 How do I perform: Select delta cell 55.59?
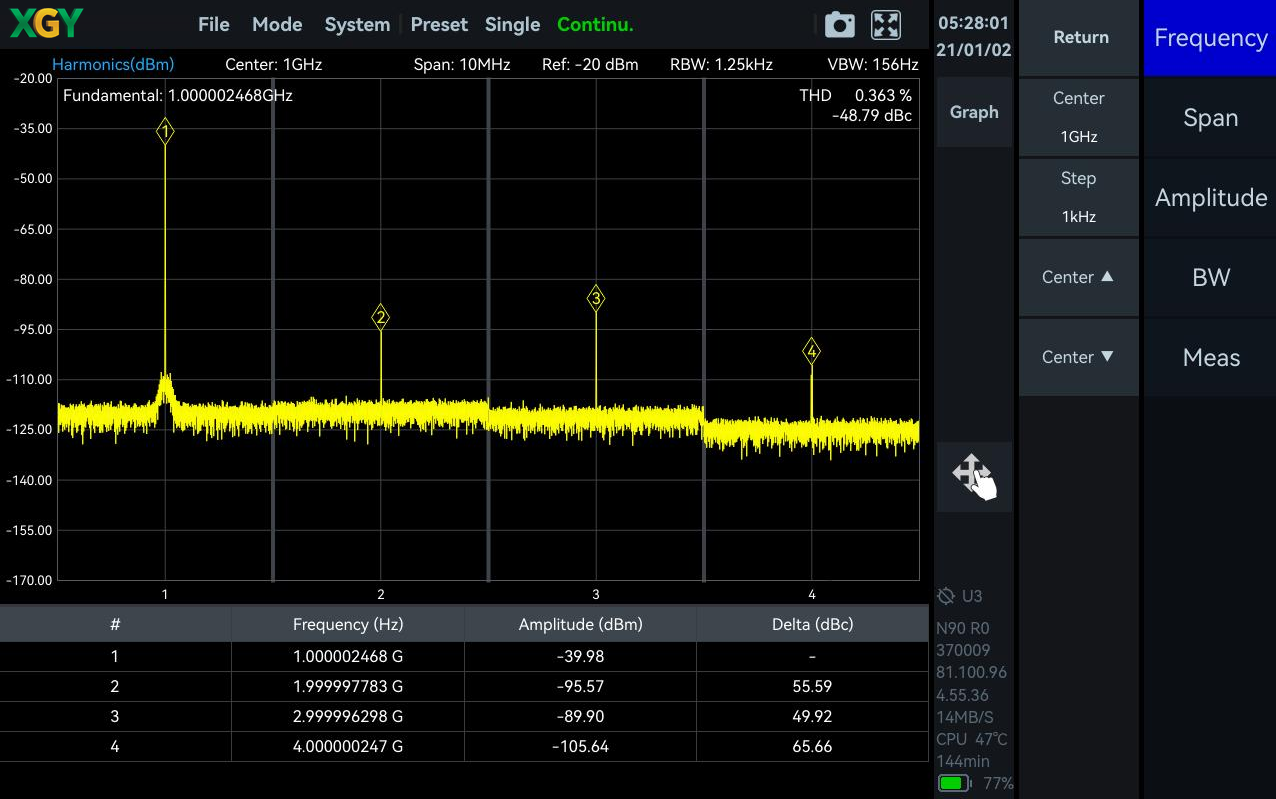tap(812, 687)
